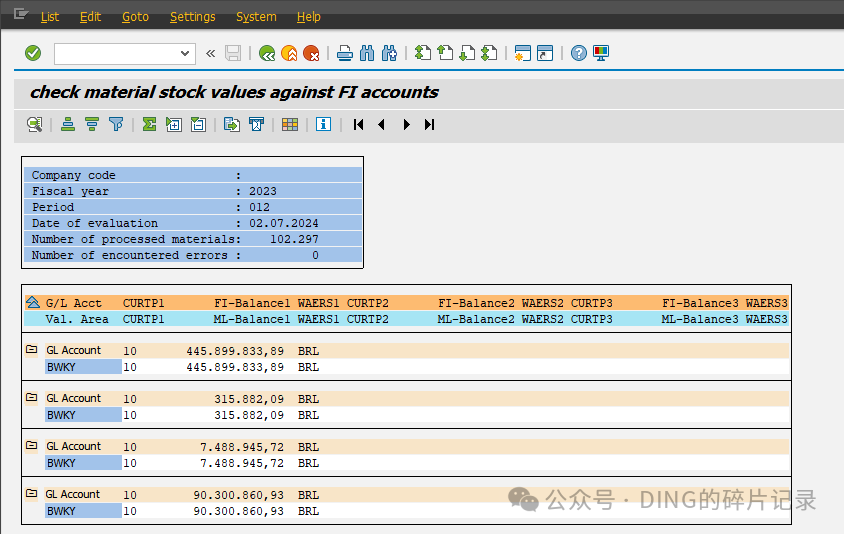
Task: Click the mail recipient envelope icon
Action: coord(256,125)
